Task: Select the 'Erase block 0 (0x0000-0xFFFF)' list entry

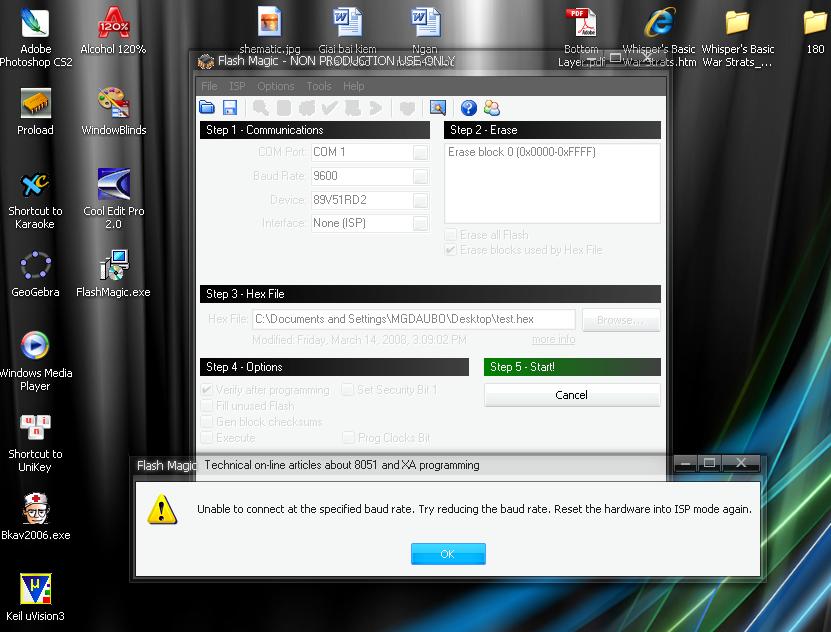Action: pyautogui.click(x=522, y=152)
